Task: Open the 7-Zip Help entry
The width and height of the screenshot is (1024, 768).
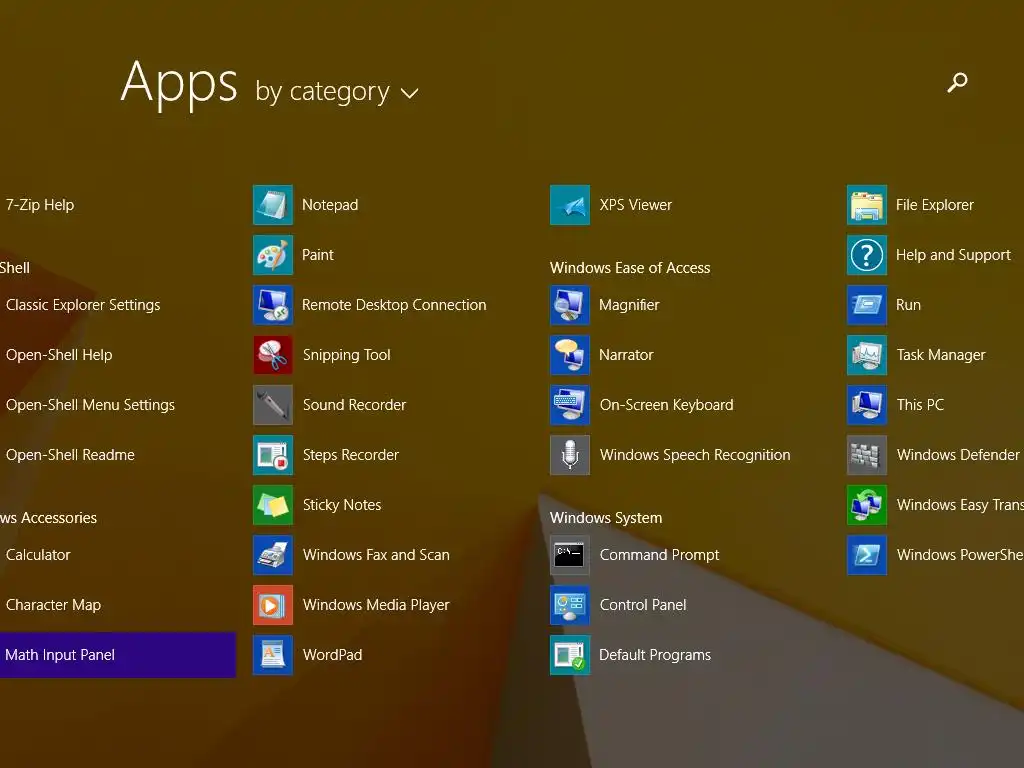Action: pyautogui.click(x=40, y=205)
